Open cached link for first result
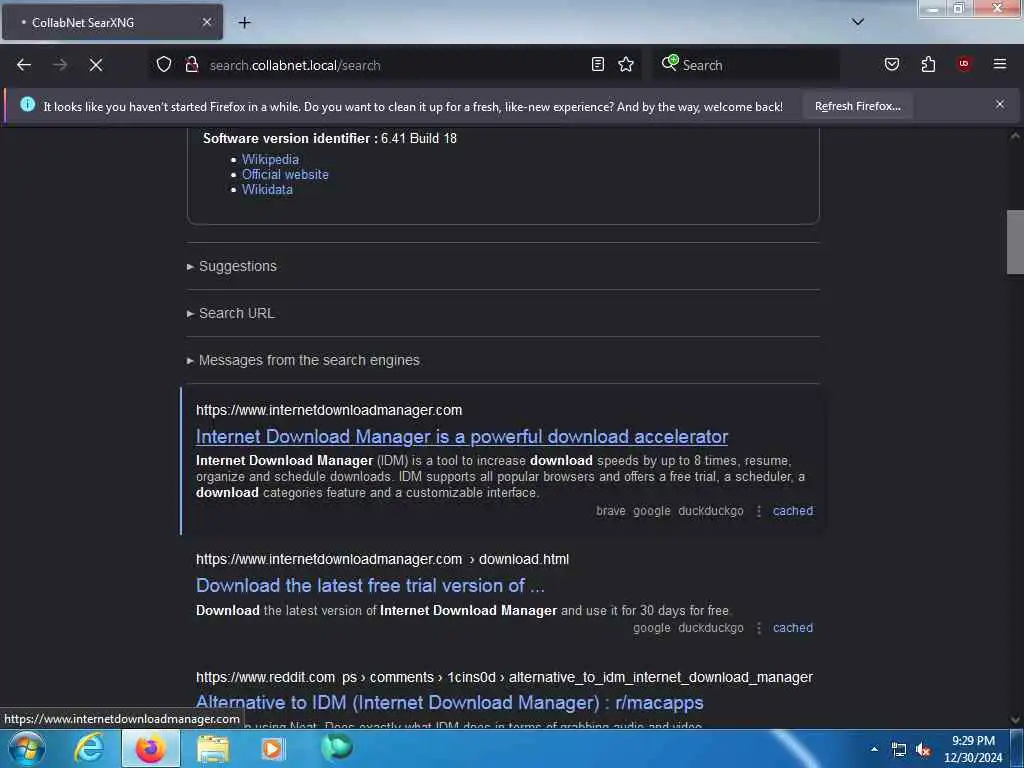The width and height of the screenshot is (1024, 768). pos(793,511)
